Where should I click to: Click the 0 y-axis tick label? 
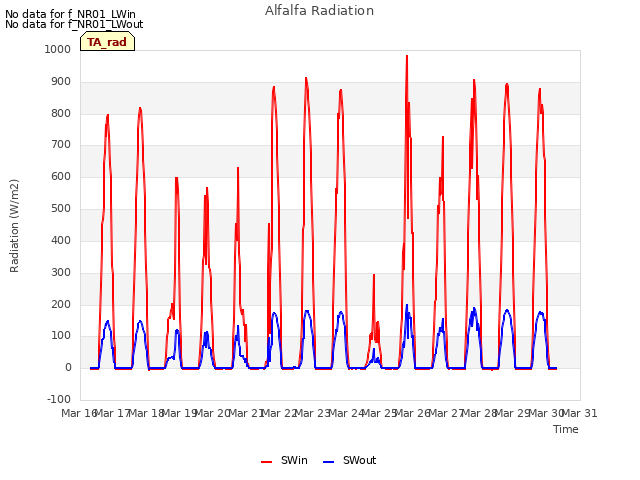click(x=68, y=367)
